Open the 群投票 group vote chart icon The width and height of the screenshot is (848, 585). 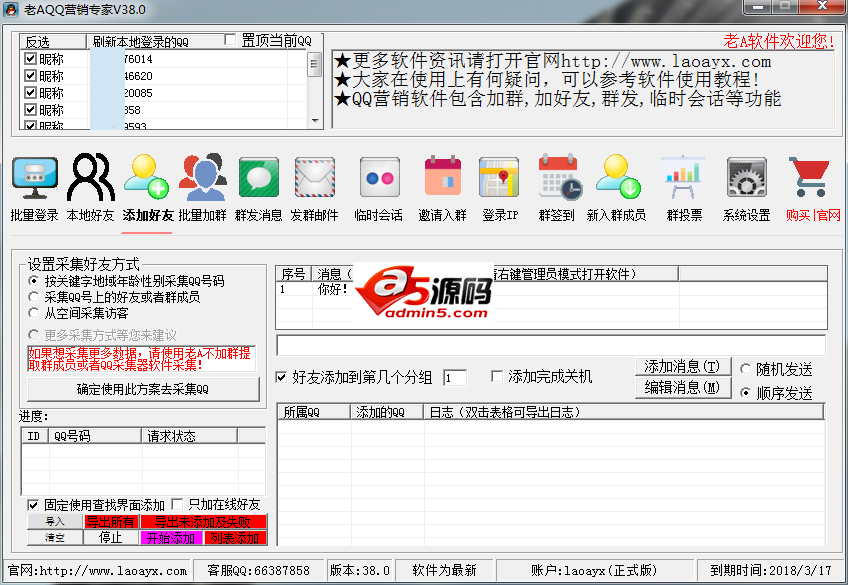point(684,180)
